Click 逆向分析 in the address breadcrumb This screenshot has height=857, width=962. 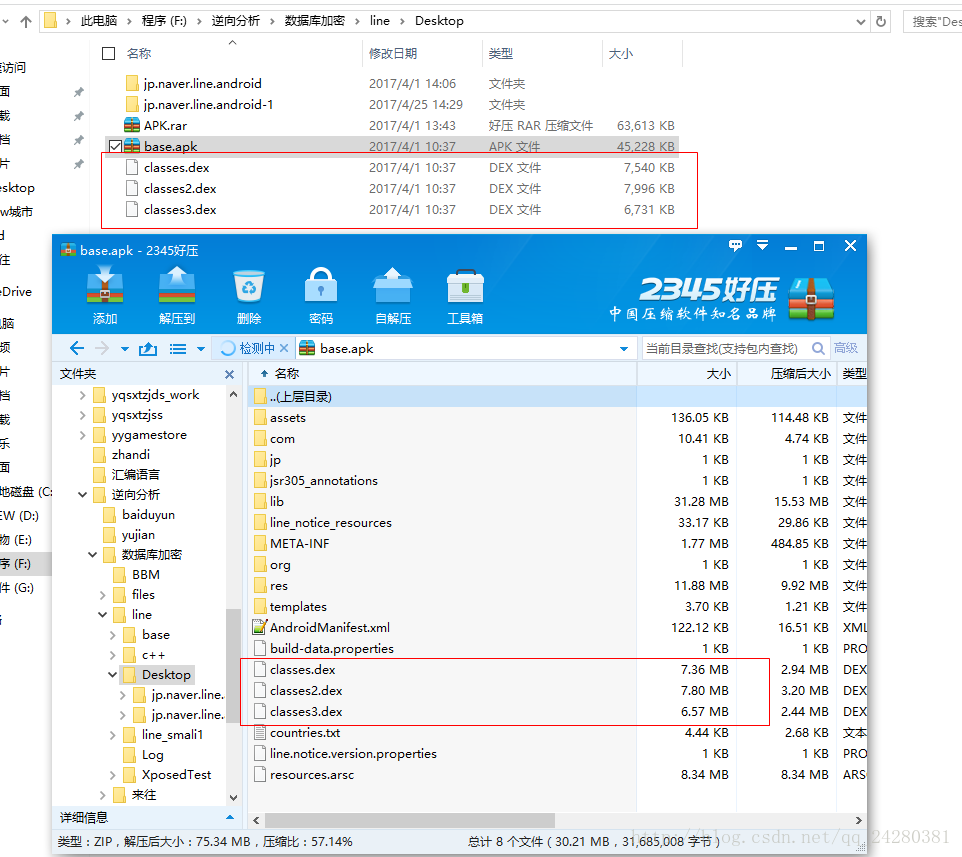tap(236, 21)
